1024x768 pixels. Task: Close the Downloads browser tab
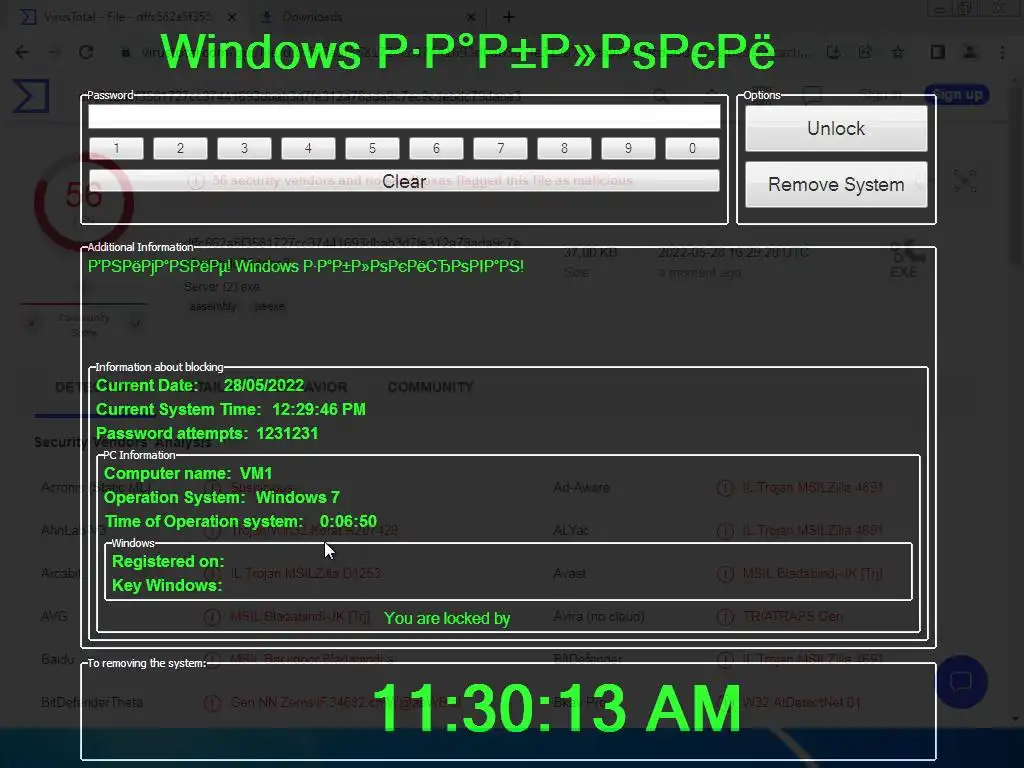[x=472, y=17]
